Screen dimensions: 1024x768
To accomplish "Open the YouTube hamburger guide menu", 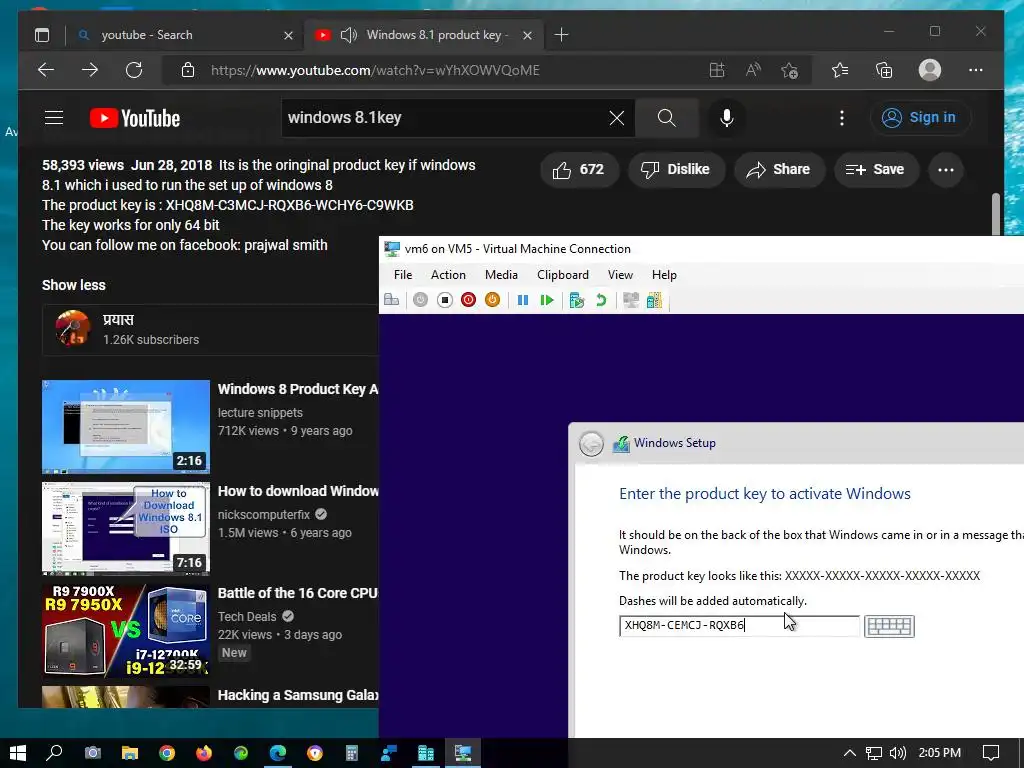I will tap(54, 118).
